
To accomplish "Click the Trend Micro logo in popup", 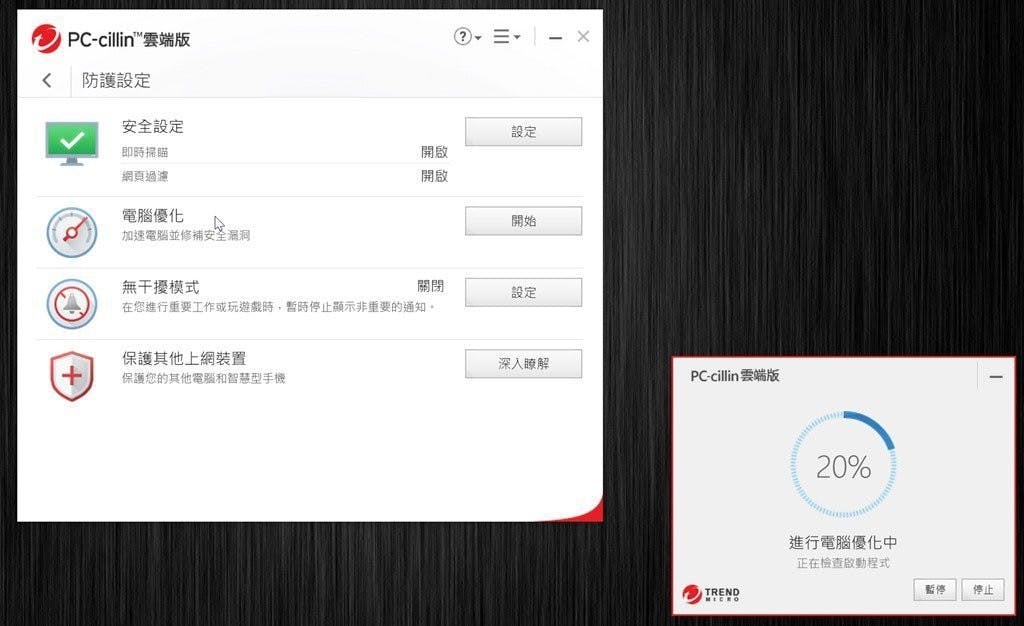I will point(711,593).
